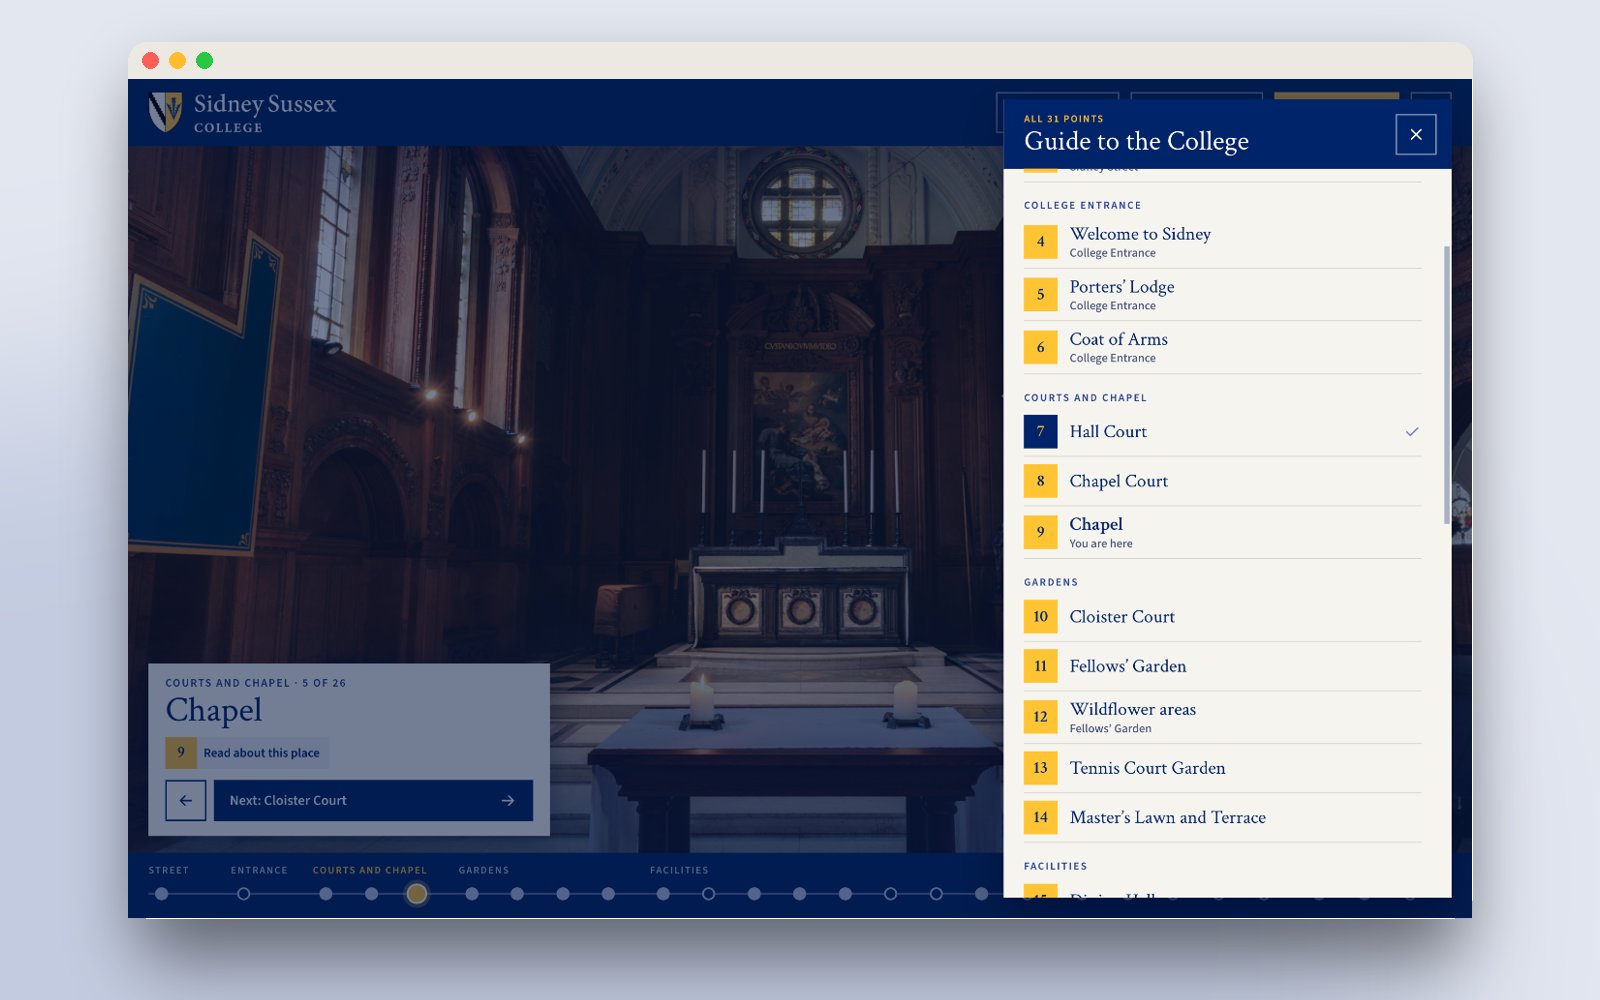Screen dimensions: 1600x1000
Task: Select Welcome to Sidney in the guide list
Action: (x=1222, y=242)
